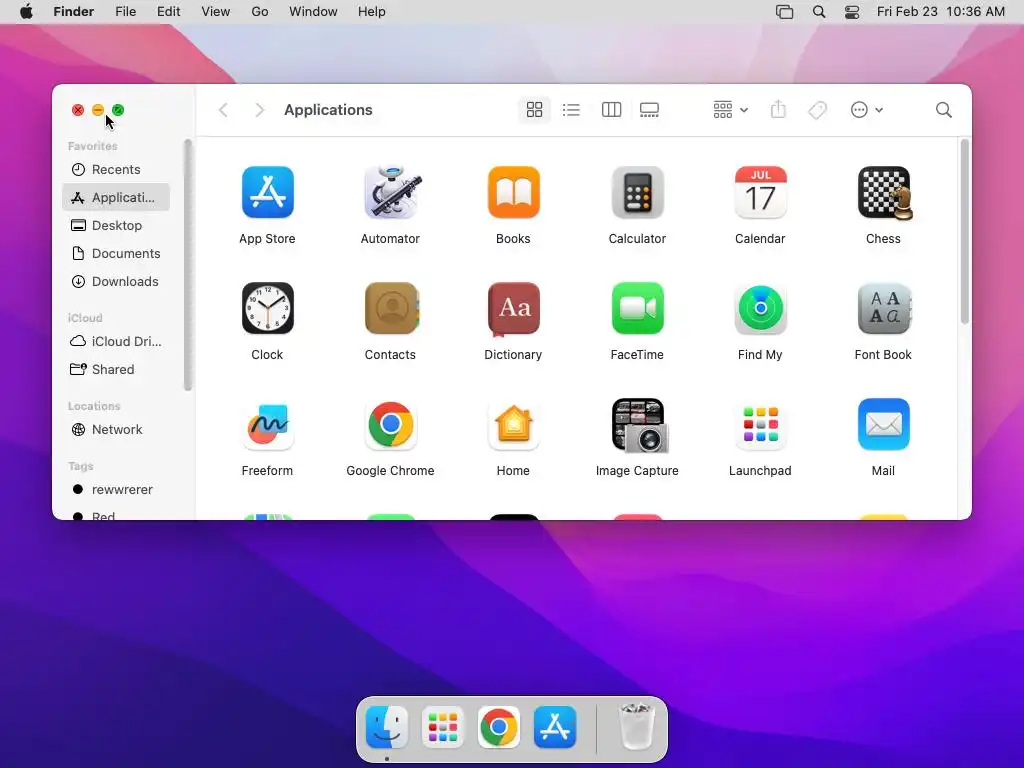Open Documents in the sidebar
This screenshot has width=1024, height=768.
[x=116, y=253]
